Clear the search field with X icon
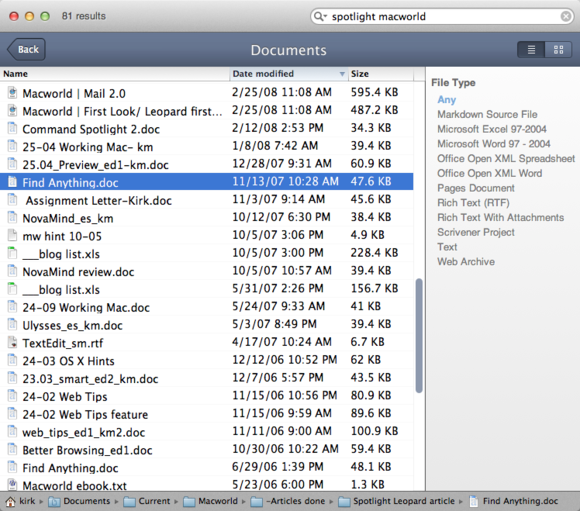This screenshot has width=580, height=511. coord(566,16)
